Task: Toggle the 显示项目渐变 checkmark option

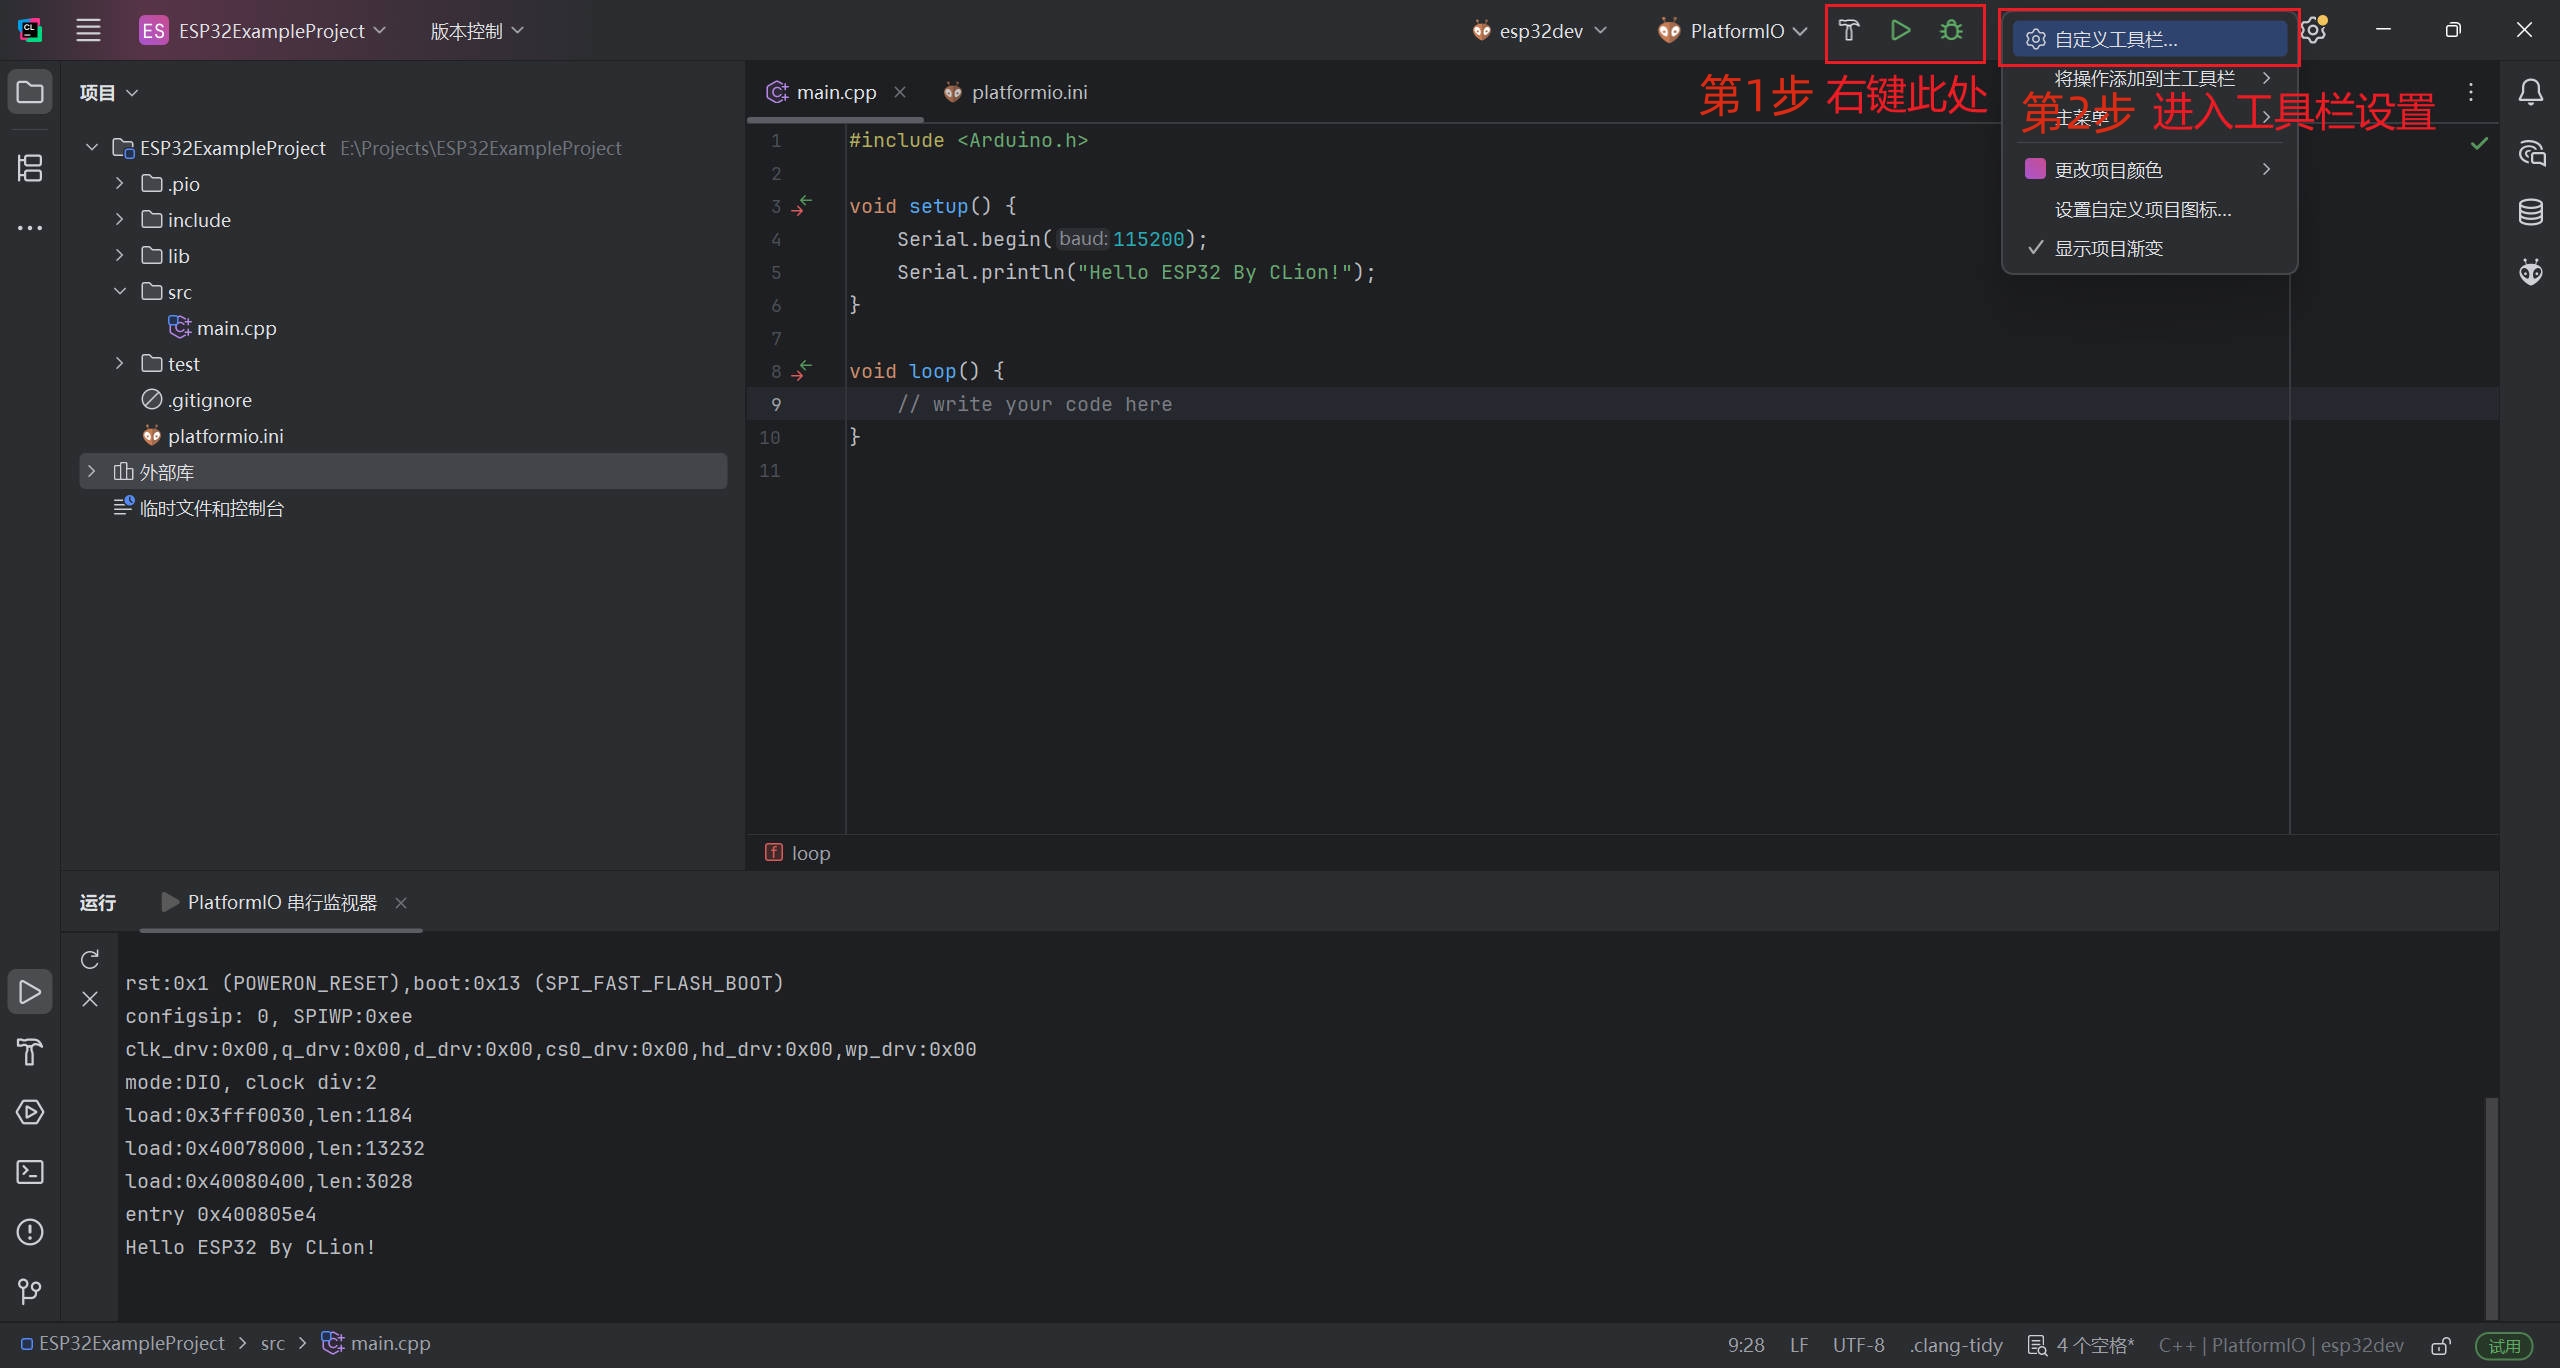Action: click(2108, 249)
